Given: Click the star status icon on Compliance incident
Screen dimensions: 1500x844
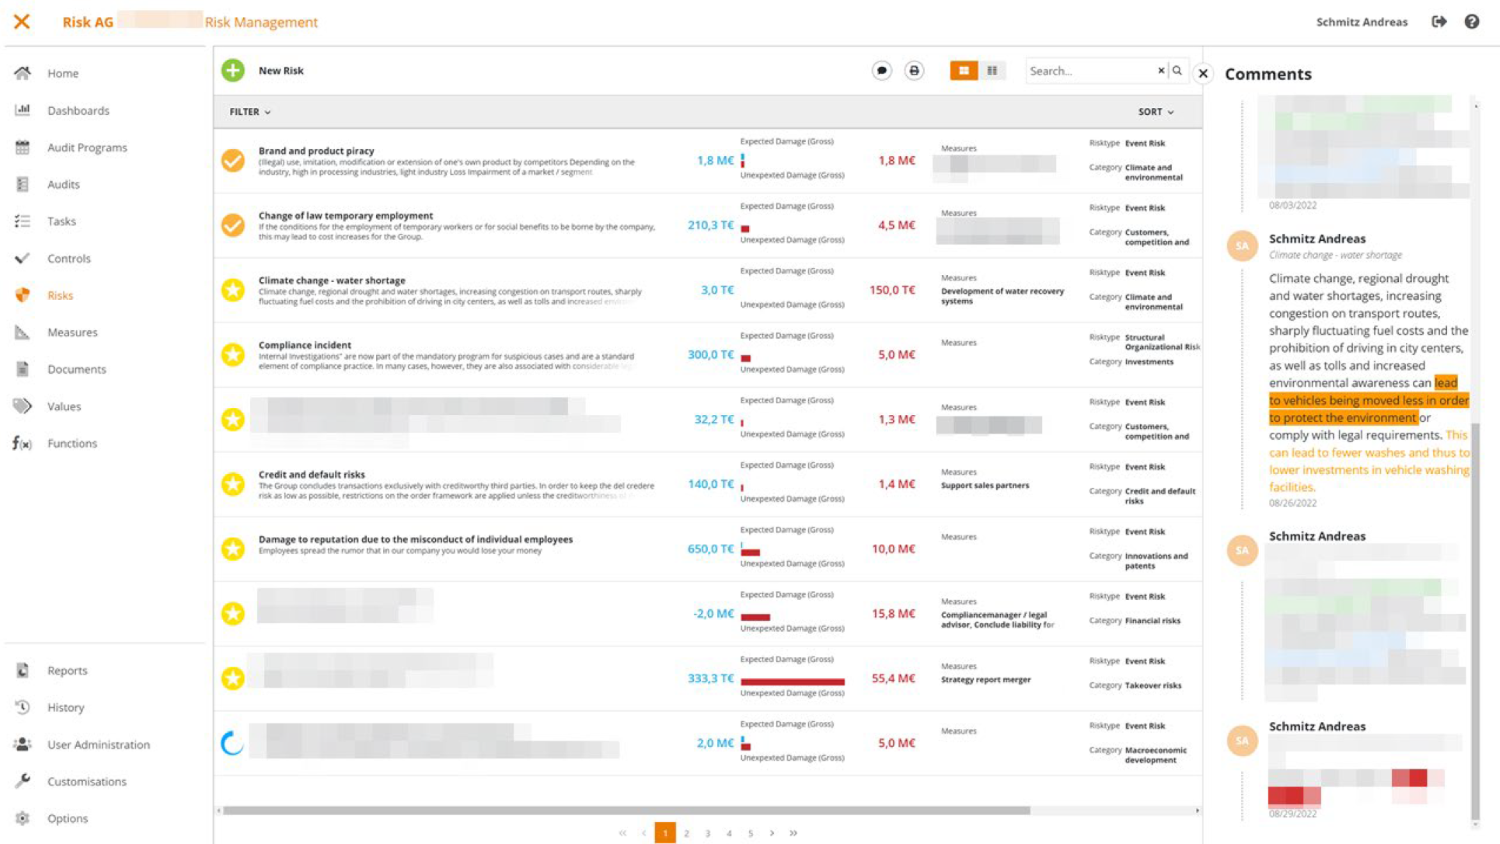Looking at the screenshot, I should point(232,354).
